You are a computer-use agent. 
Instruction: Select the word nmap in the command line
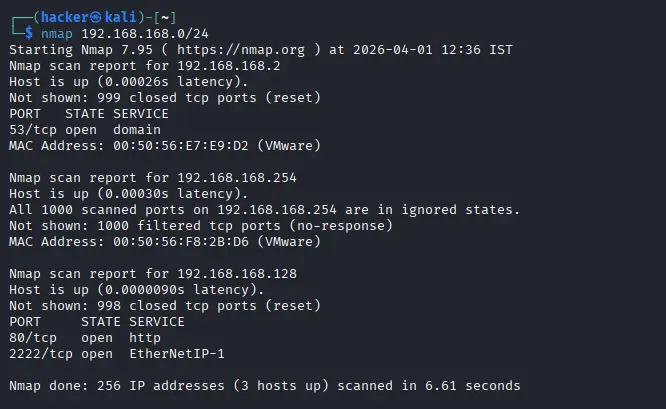coord(57,33)
